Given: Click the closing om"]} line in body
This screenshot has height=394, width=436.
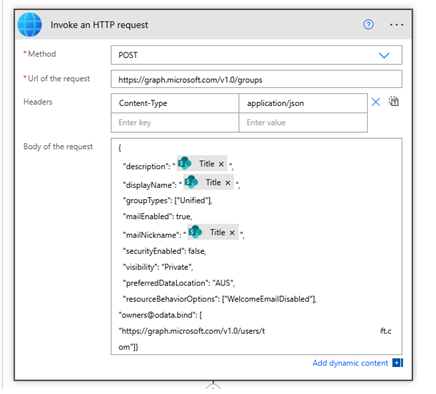Looking at the screenshot, I should pyautogui.click(x=128, y=347).
